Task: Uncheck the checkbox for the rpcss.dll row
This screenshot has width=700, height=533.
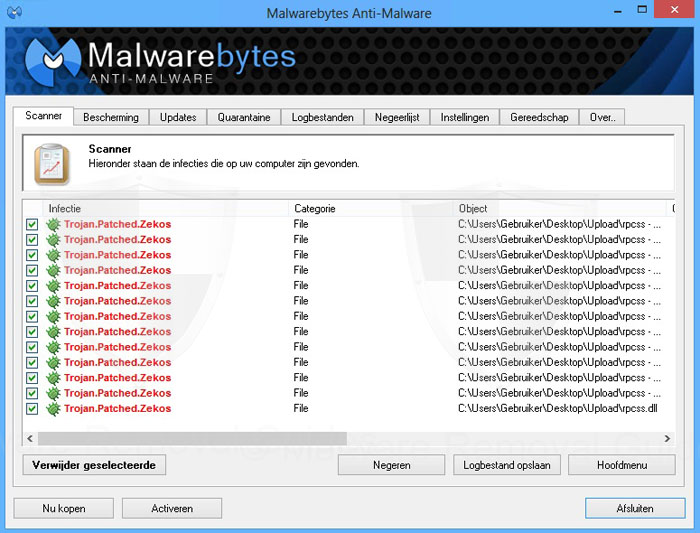Action: [32, 409]
